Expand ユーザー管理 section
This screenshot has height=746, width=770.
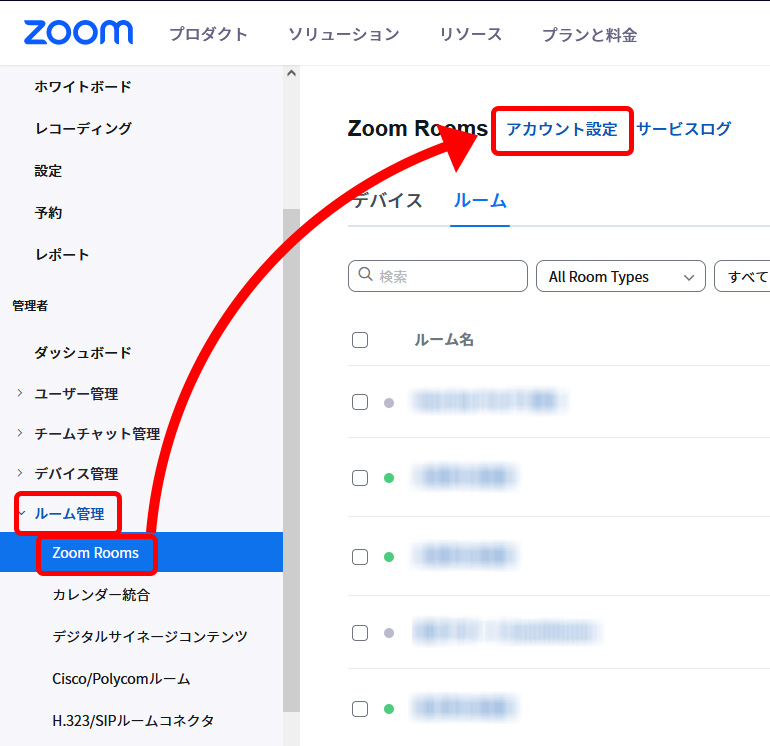(76, 393)
